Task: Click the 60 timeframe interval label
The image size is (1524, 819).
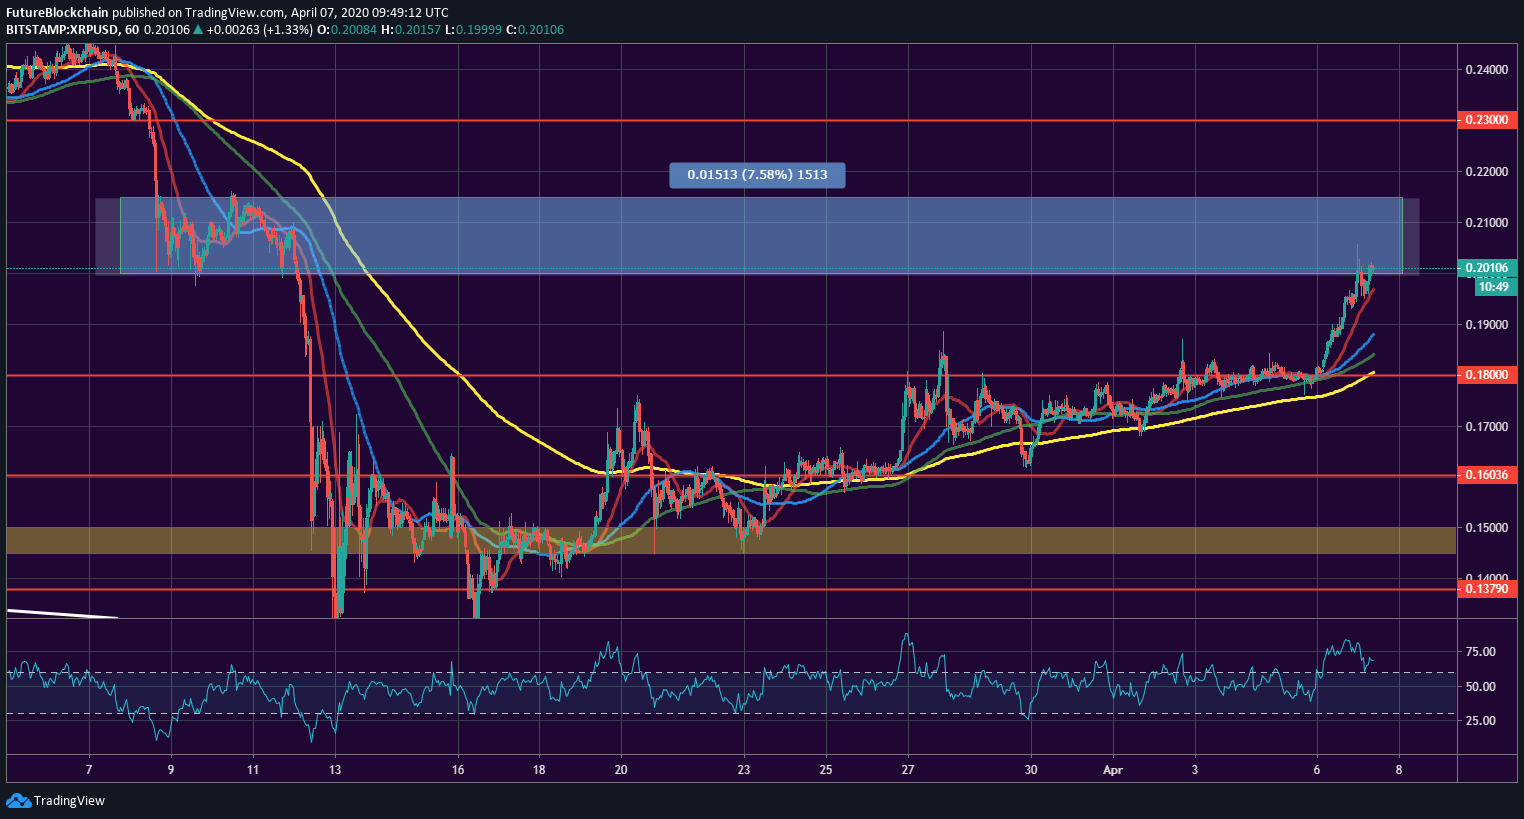Action: coord(132,29)
